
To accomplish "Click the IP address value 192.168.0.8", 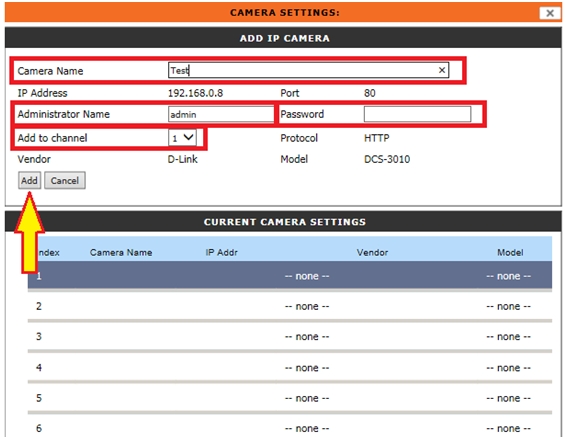I will click(x=195, y=93).
